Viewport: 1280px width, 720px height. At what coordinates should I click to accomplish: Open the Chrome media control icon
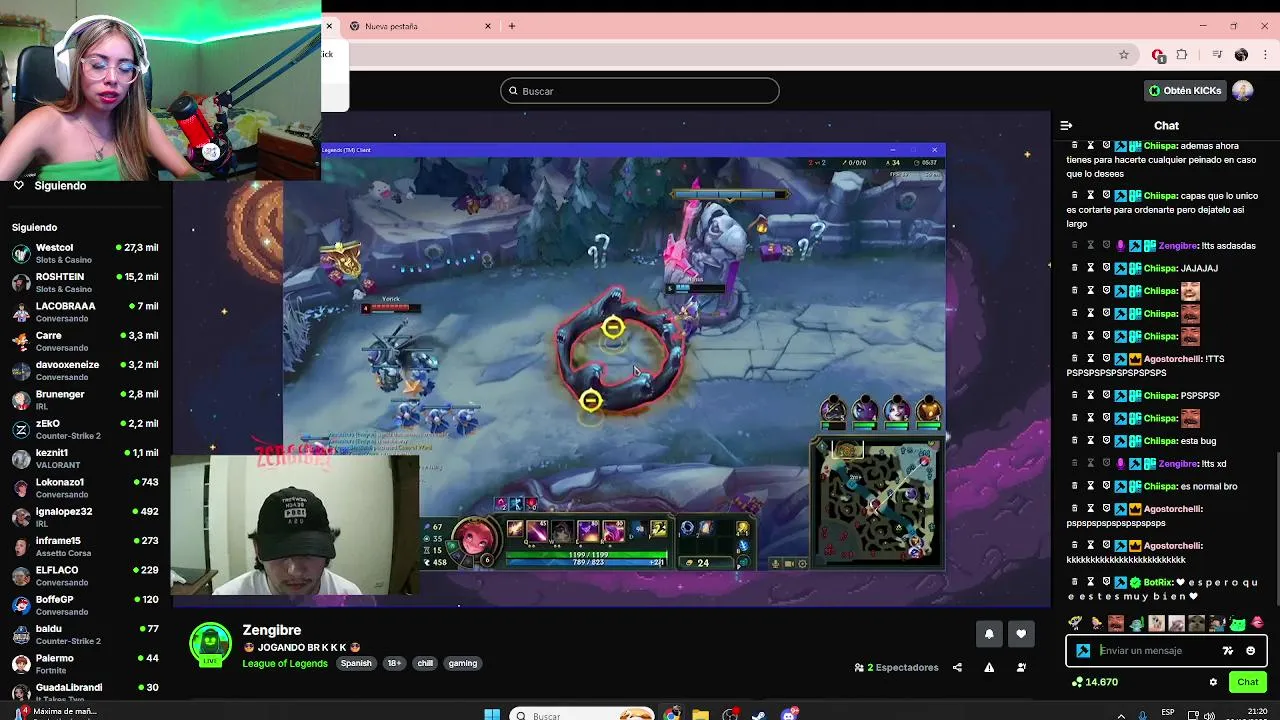[1217, 55]
